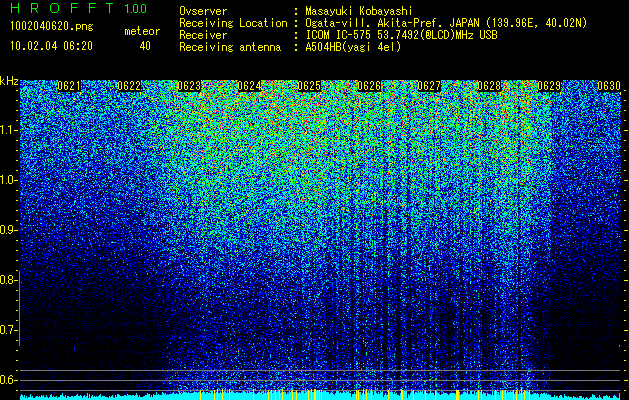Click the 0.9 kHz axis tick label
Viewport: 629px width, 400px height.
(x=9, y=230)
